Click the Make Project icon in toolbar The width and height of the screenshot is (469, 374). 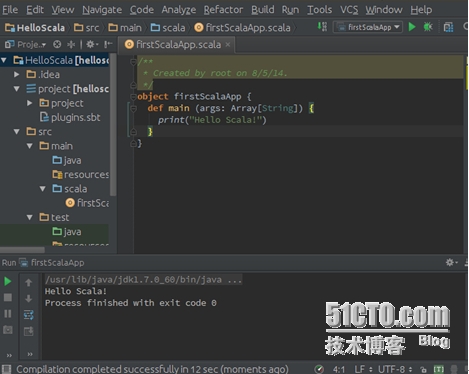coord(322,27)
